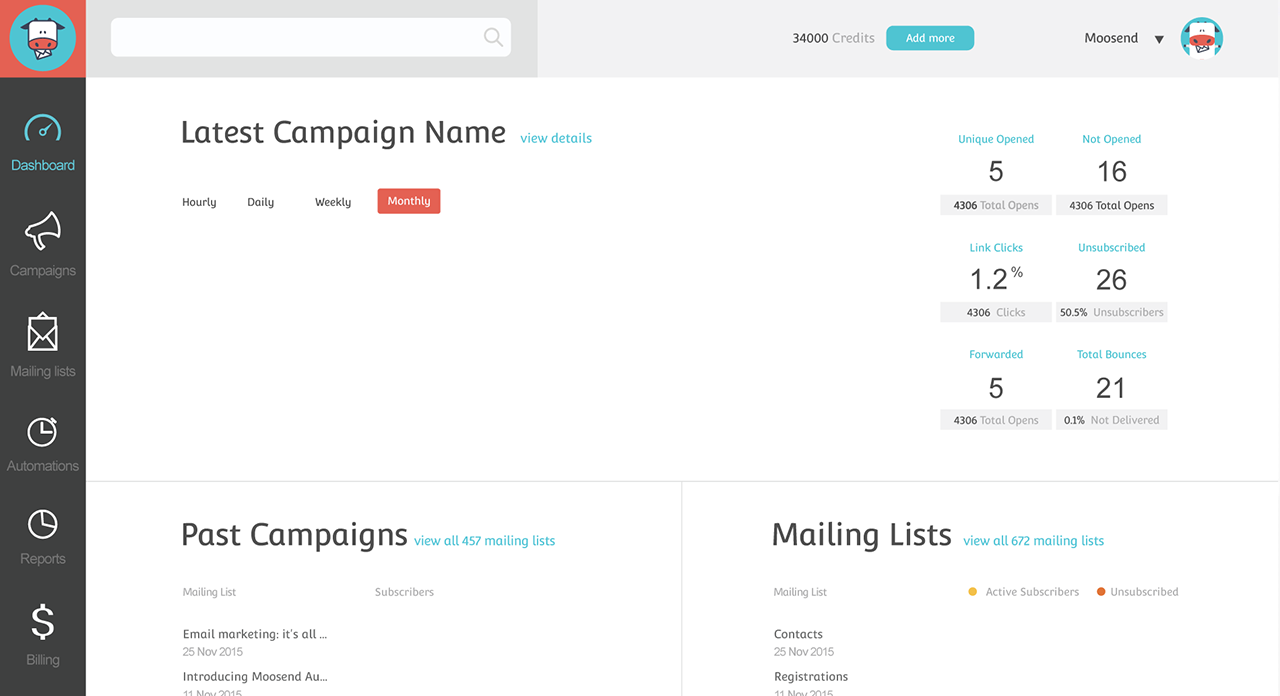The image size is (1280, 696).
Task: Open Billing dollar sign icon
Action: tap(42, 622)
